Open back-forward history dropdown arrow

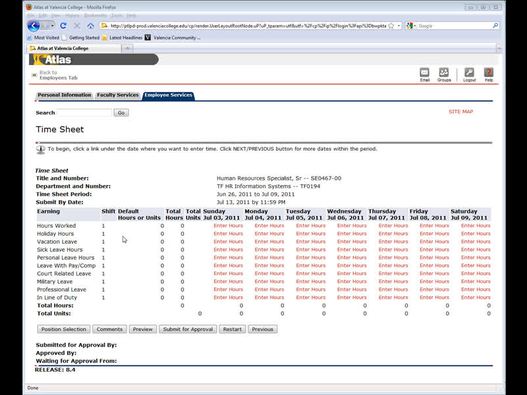52,26
